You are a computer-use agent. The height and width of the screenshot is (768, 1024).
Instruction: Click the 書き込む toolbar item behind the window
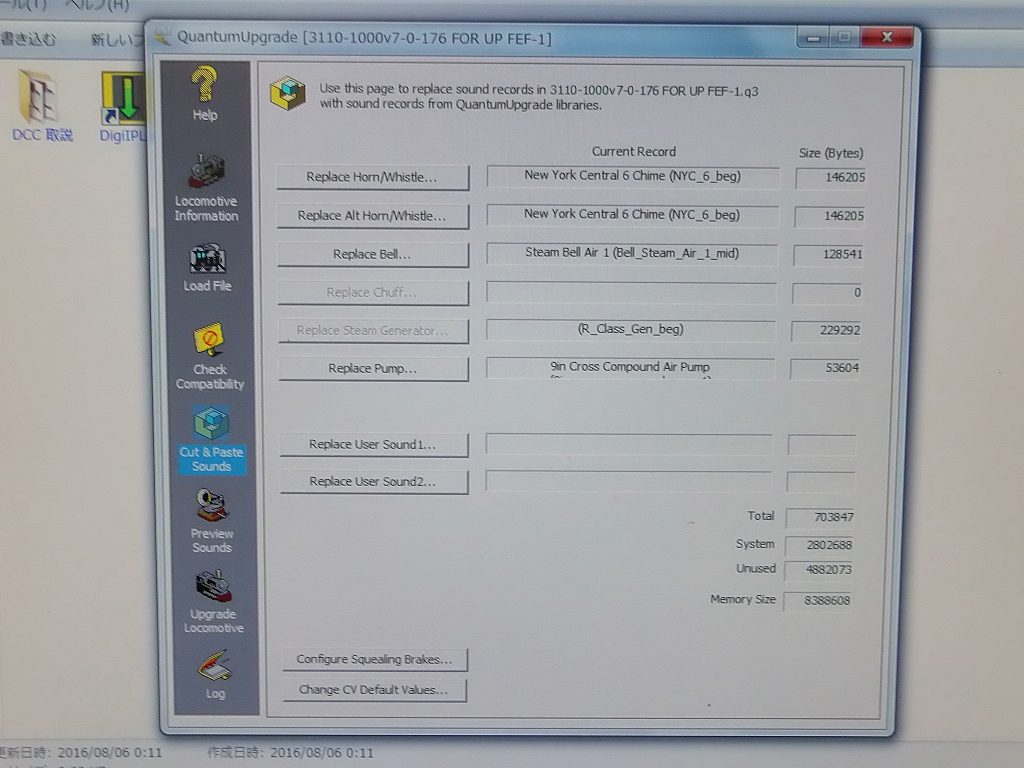coord(28,39)
